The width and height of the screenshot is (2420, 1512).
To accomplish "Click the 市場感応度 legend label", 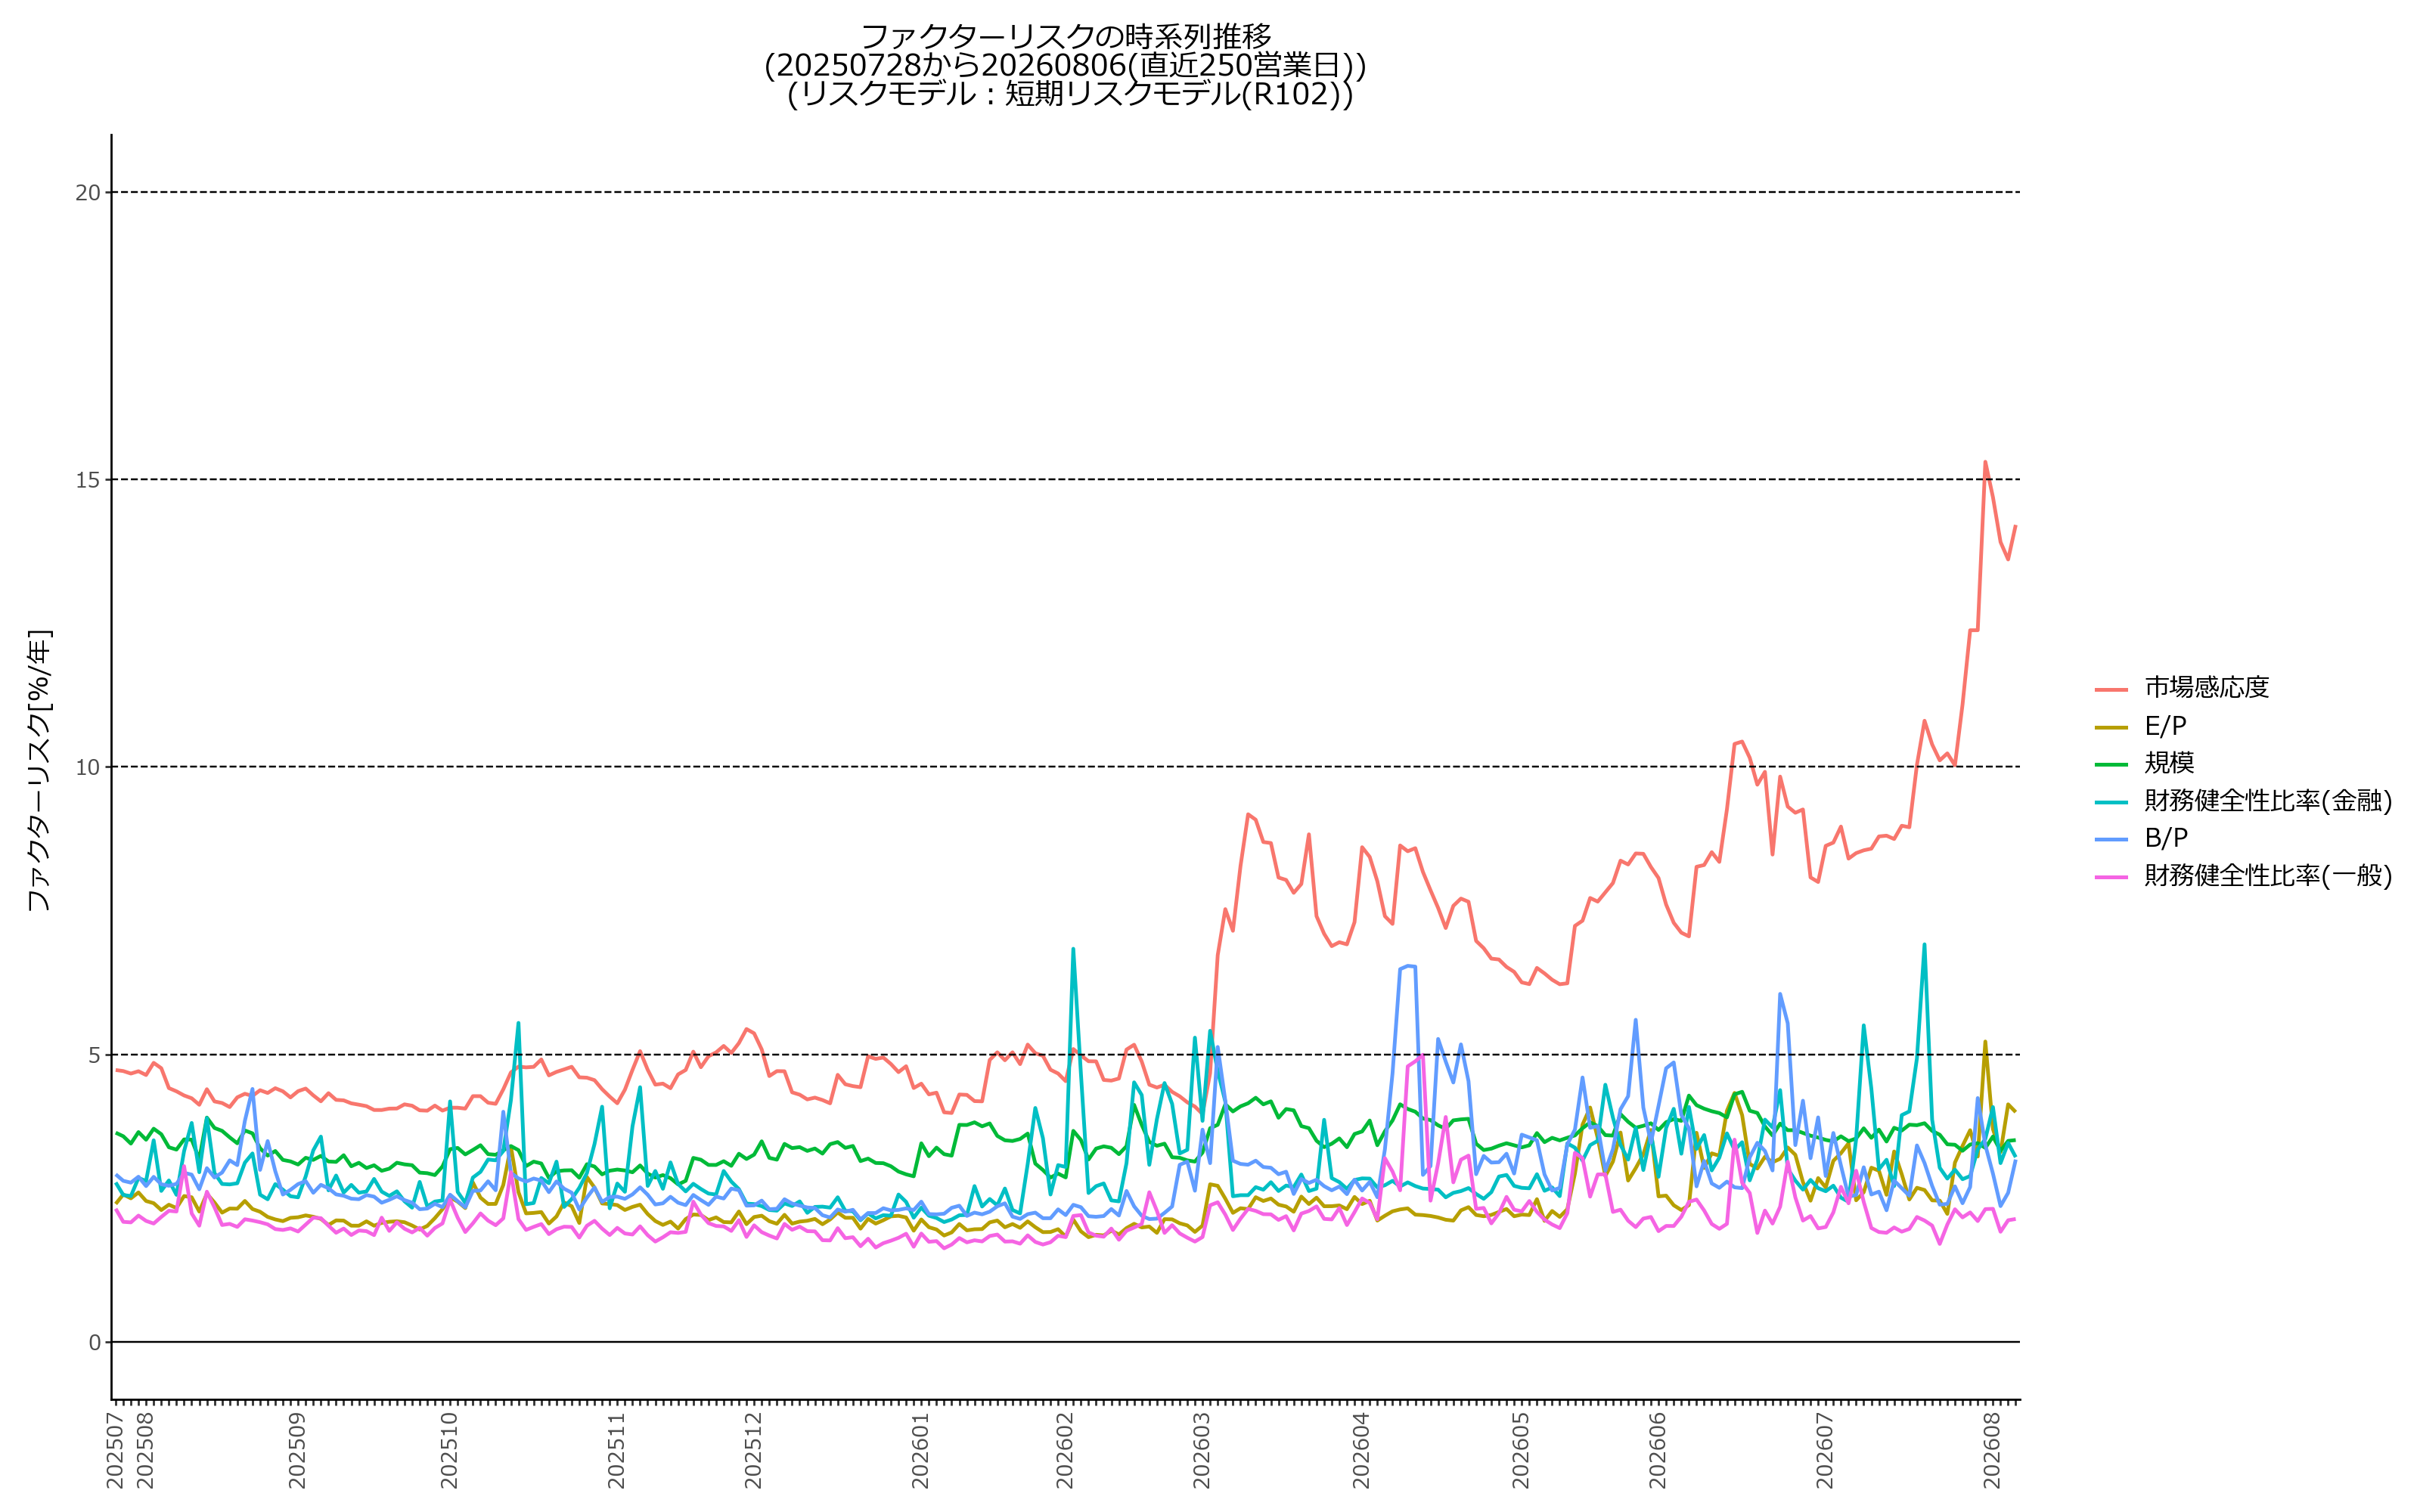I will tap(2207, 687).
